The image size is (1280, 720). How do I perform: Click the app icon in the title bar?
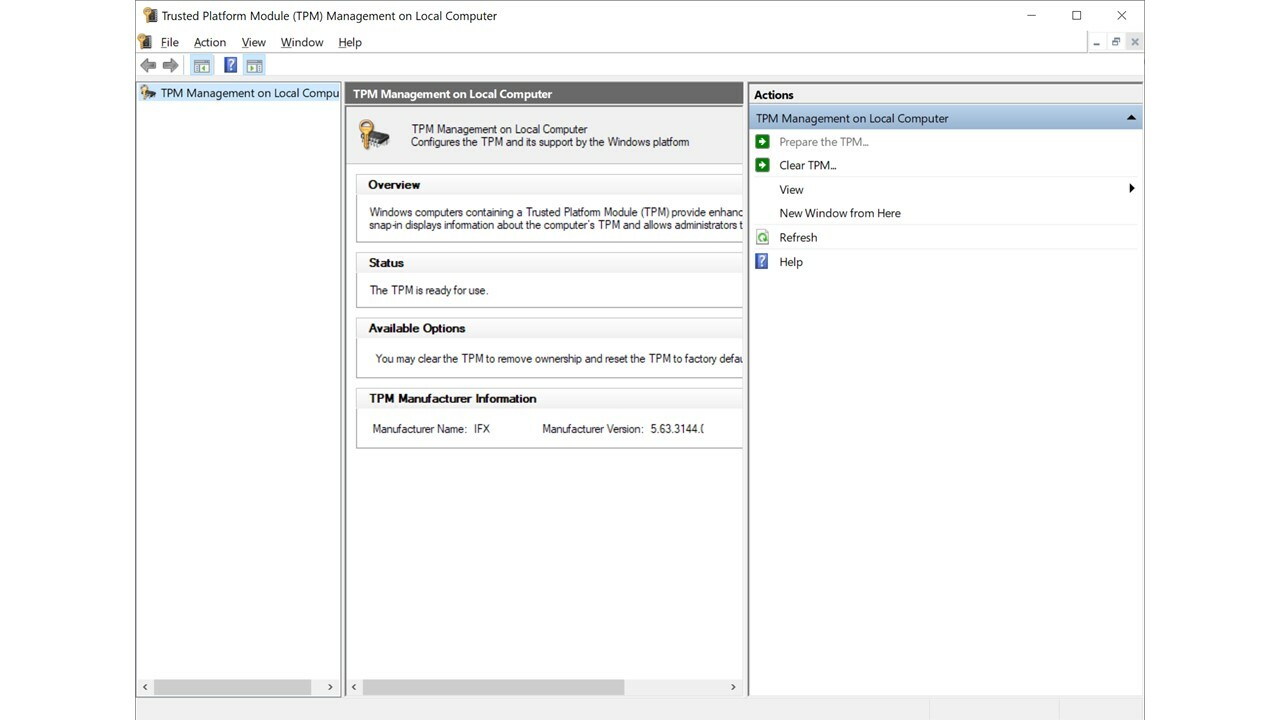[x=150, y=15]
